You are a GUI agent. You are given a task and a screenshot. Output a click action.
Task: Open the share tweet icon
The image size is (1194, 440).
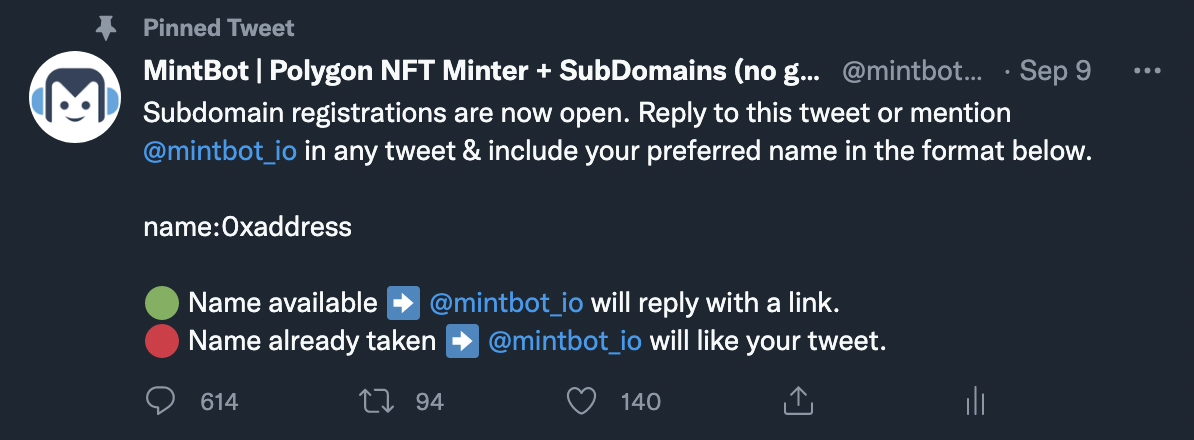point(795,402)
